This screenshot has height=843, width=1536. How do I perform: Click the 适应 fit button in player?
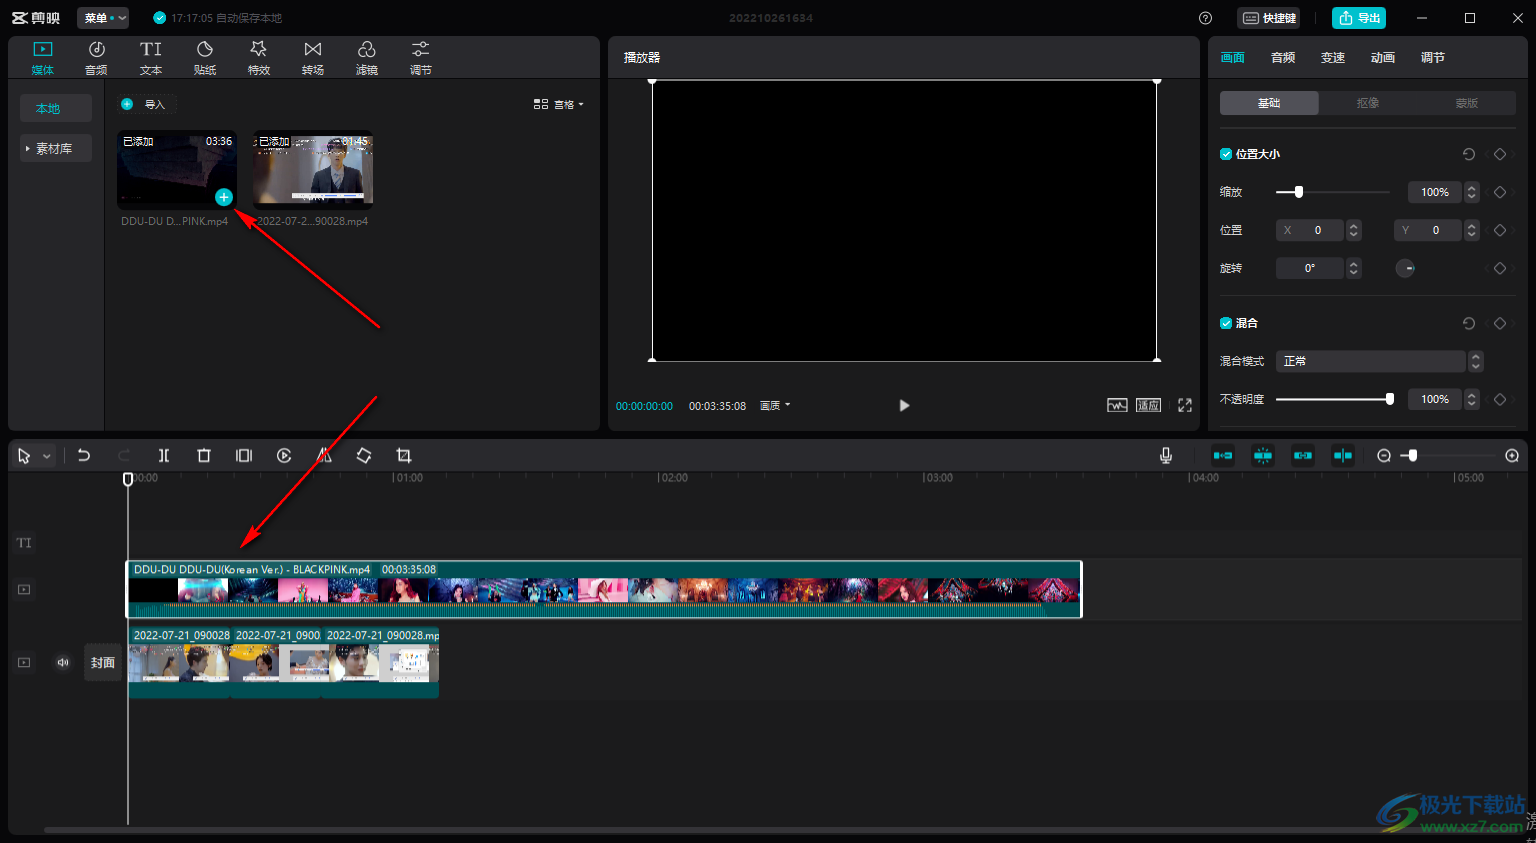1148,405
